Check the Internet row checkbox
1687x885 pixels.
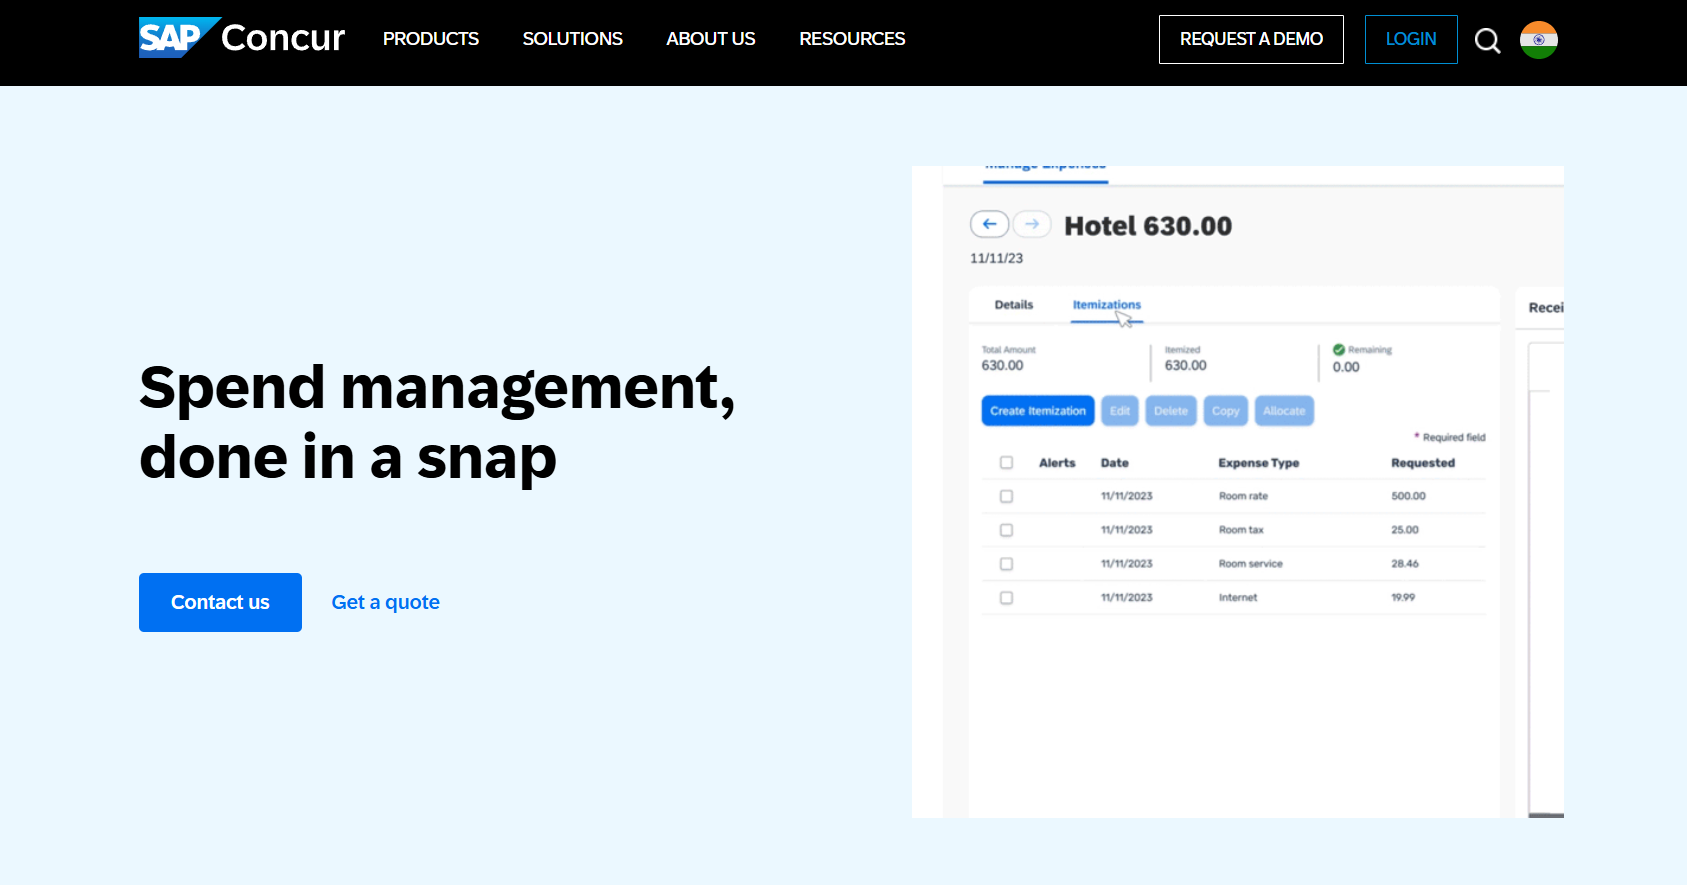click(x=1006, y=598)
